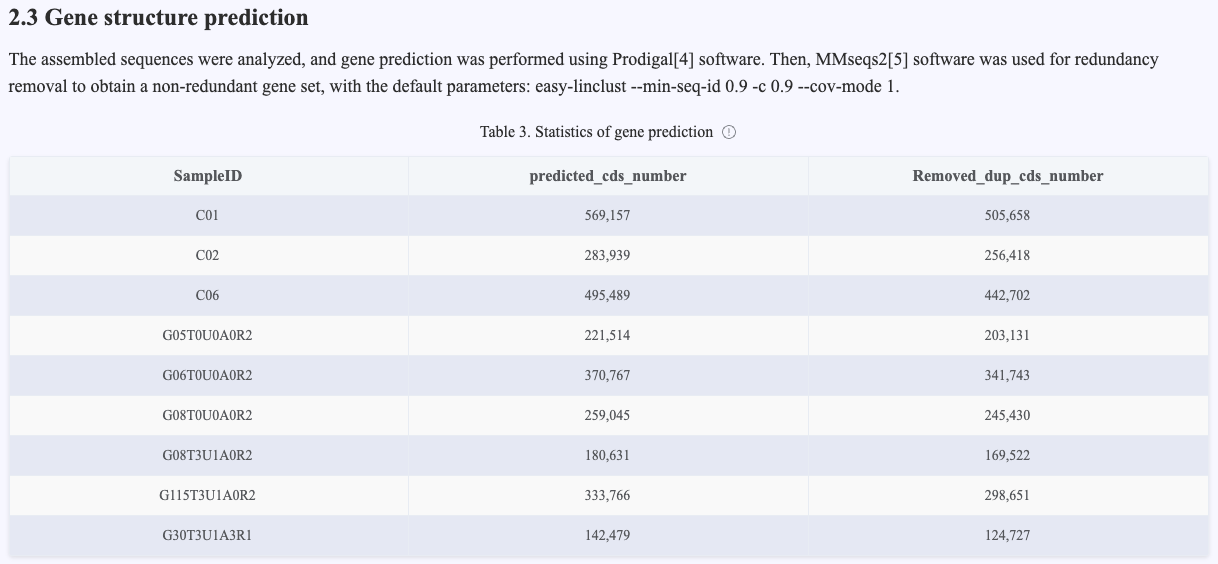1218x564 pixels.
Task: Click the 569,157 predicted CDS value
Action: pos(608,215)
